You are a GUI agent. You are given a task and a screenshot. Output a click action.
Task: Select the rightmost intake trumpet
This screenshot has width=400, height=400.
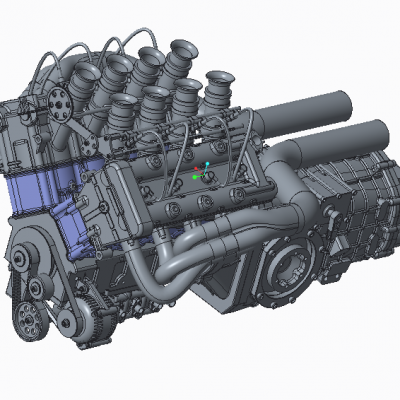[218, 88]
